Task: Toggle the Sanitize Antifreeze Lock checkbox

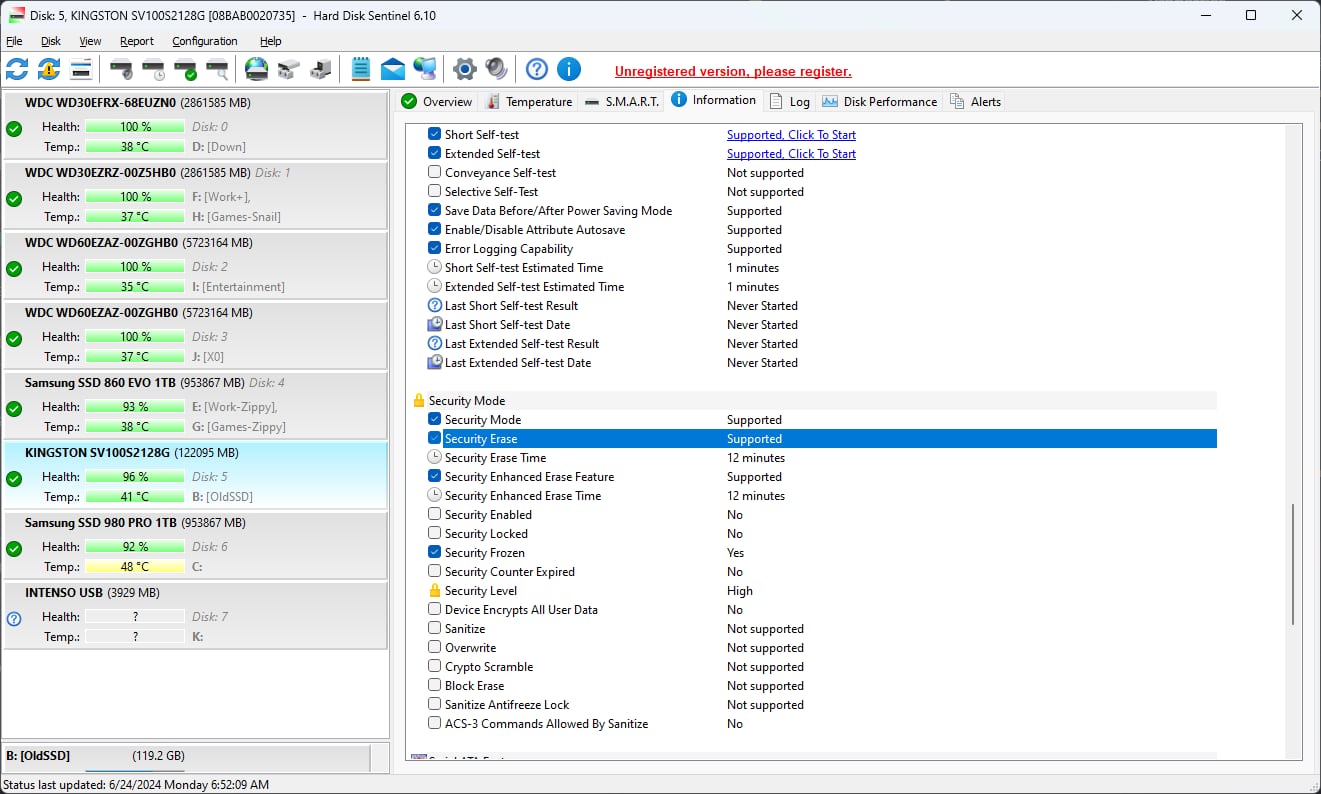Action: pyautogui.click(x=434, y=705)
